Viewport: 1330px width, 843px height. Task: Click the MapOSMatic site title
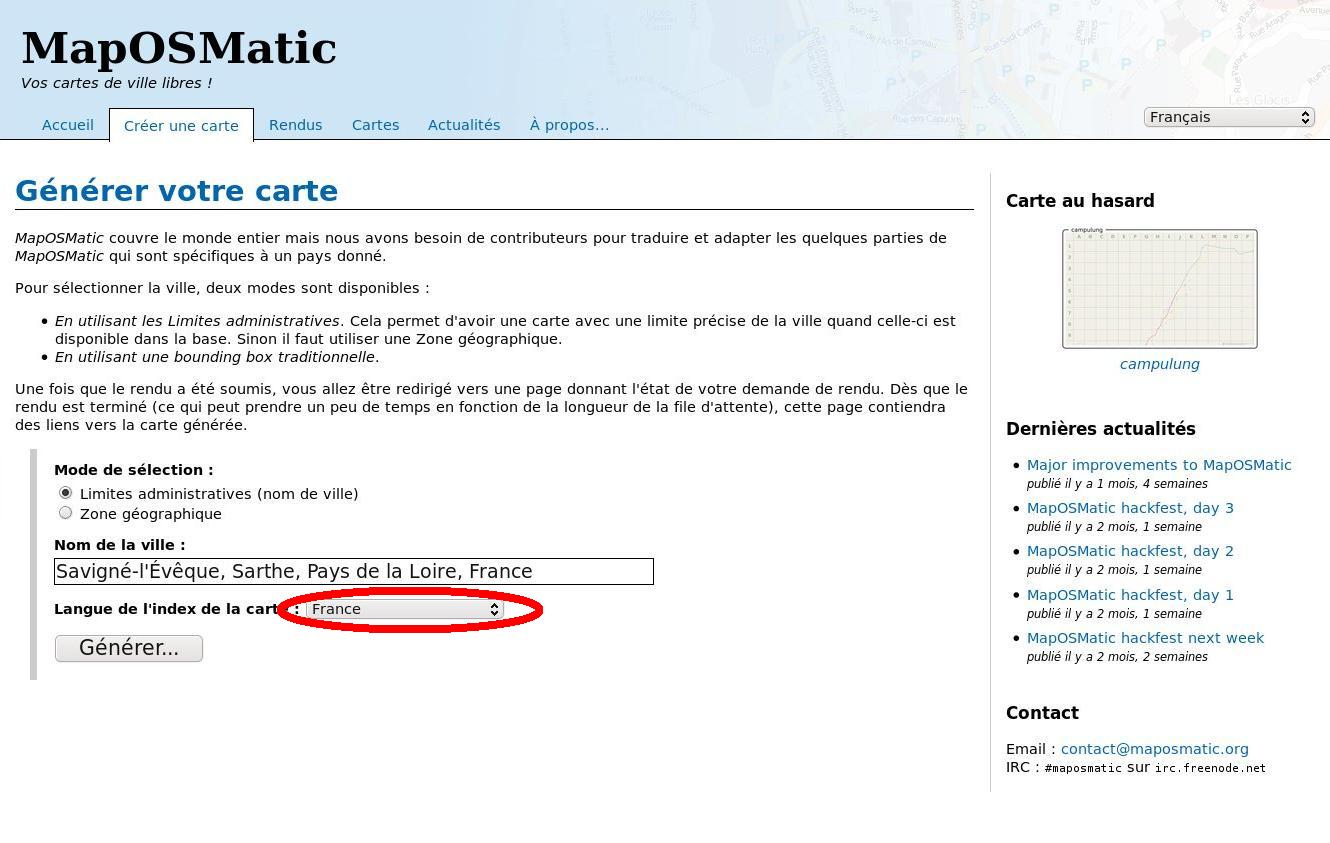click(179, 48)
